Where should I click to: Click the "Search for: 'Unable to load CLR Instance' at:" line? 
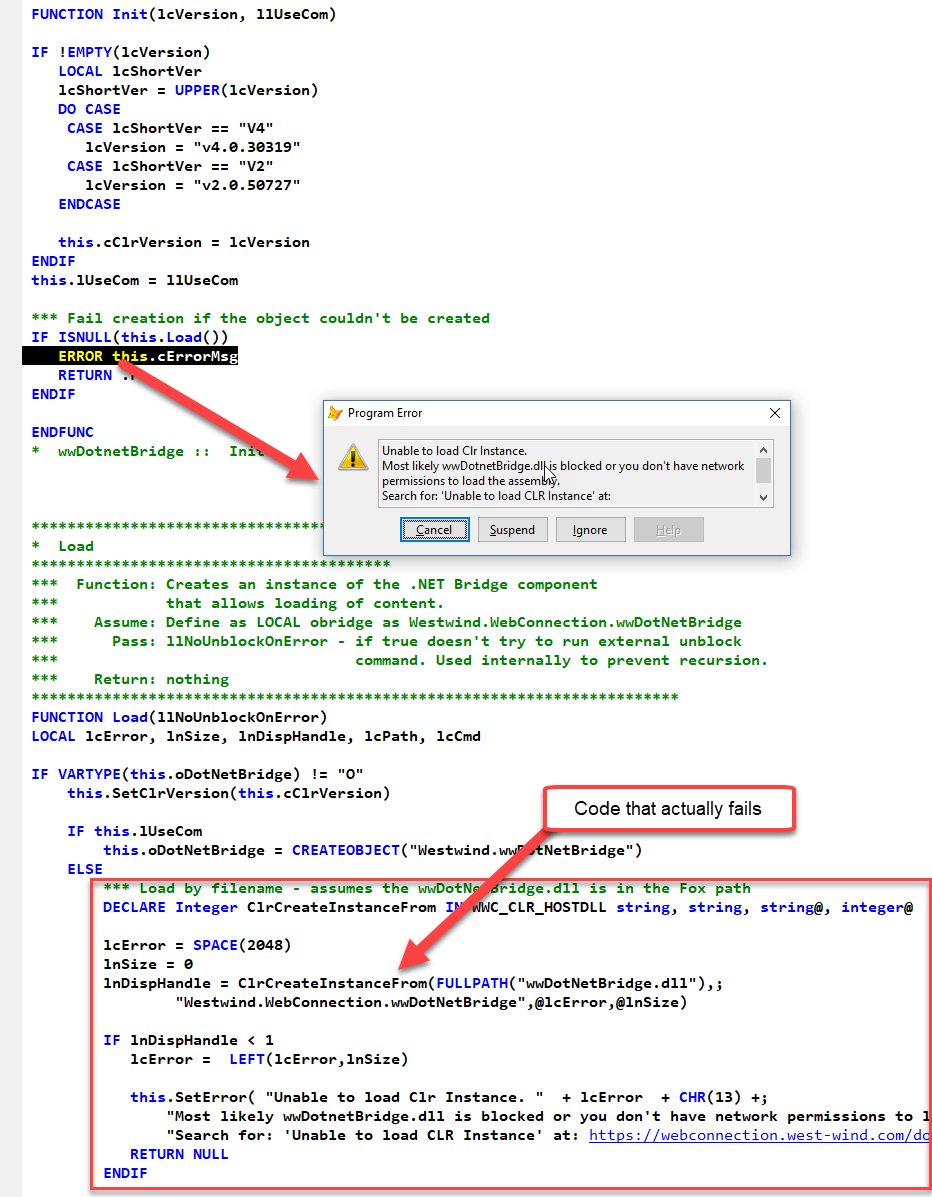pyautogui.click(x=496, y=496)
